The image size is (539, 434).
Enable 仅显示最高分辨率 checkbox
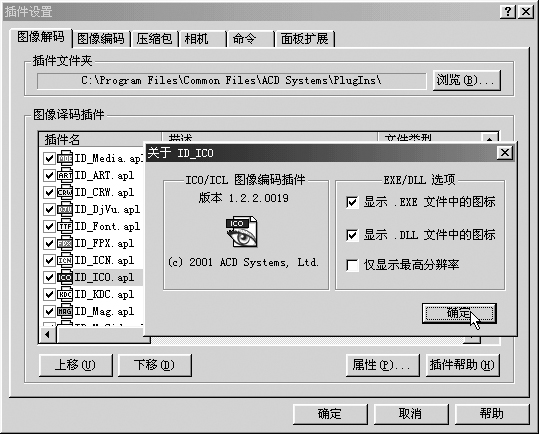tap(352, 265)
